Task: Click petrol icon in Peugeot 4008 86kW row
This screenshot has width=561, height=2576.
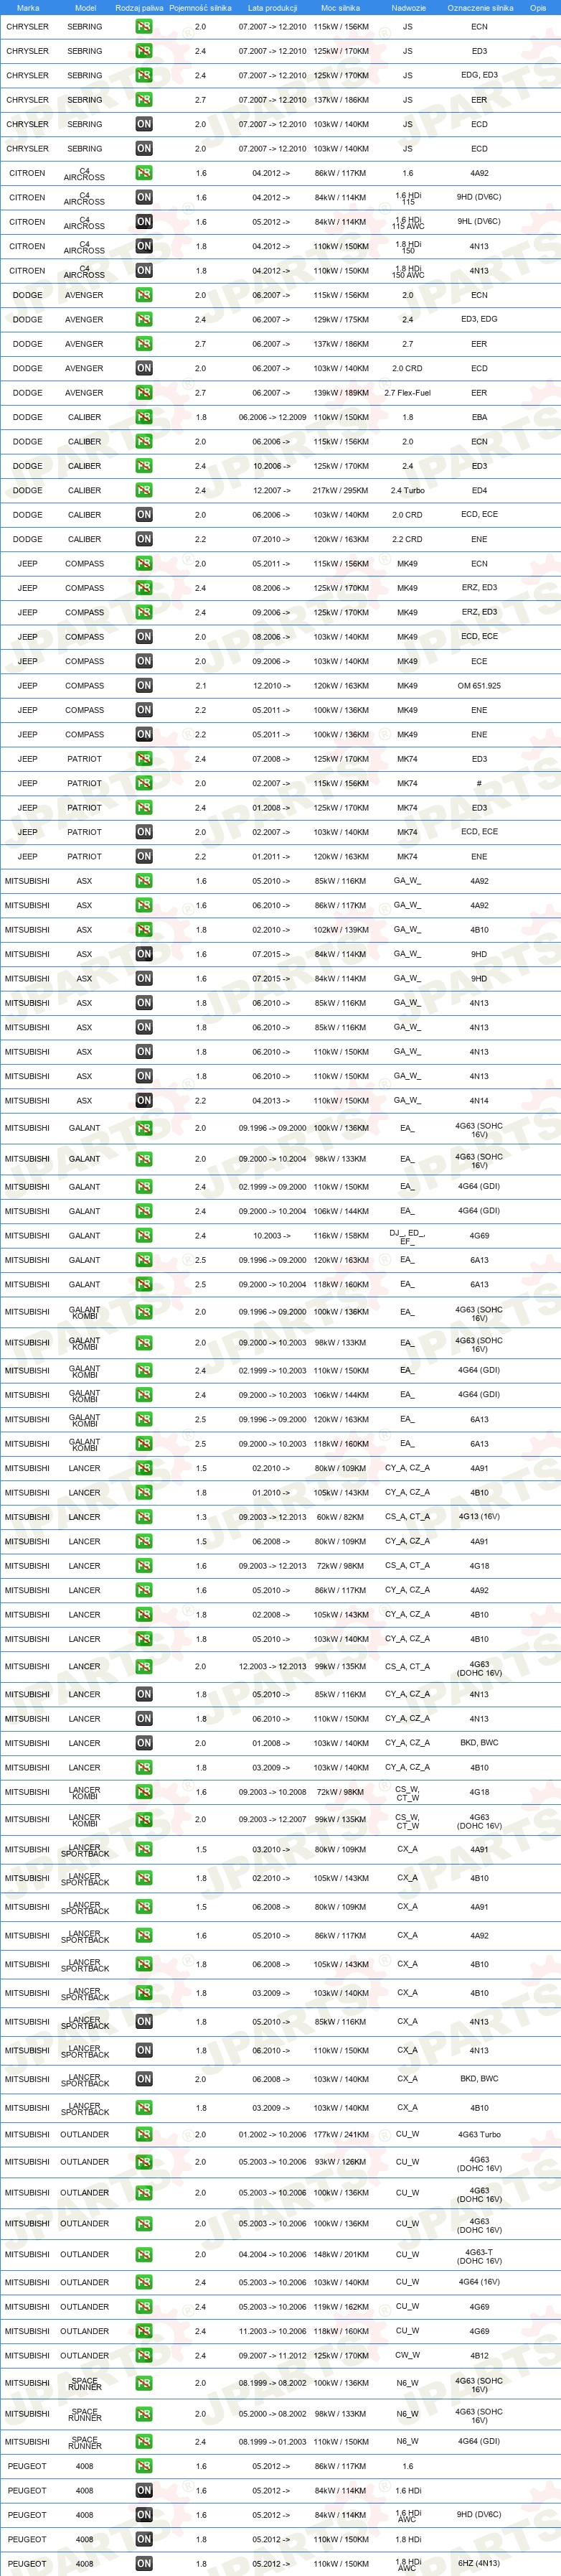Action: 144,2466
